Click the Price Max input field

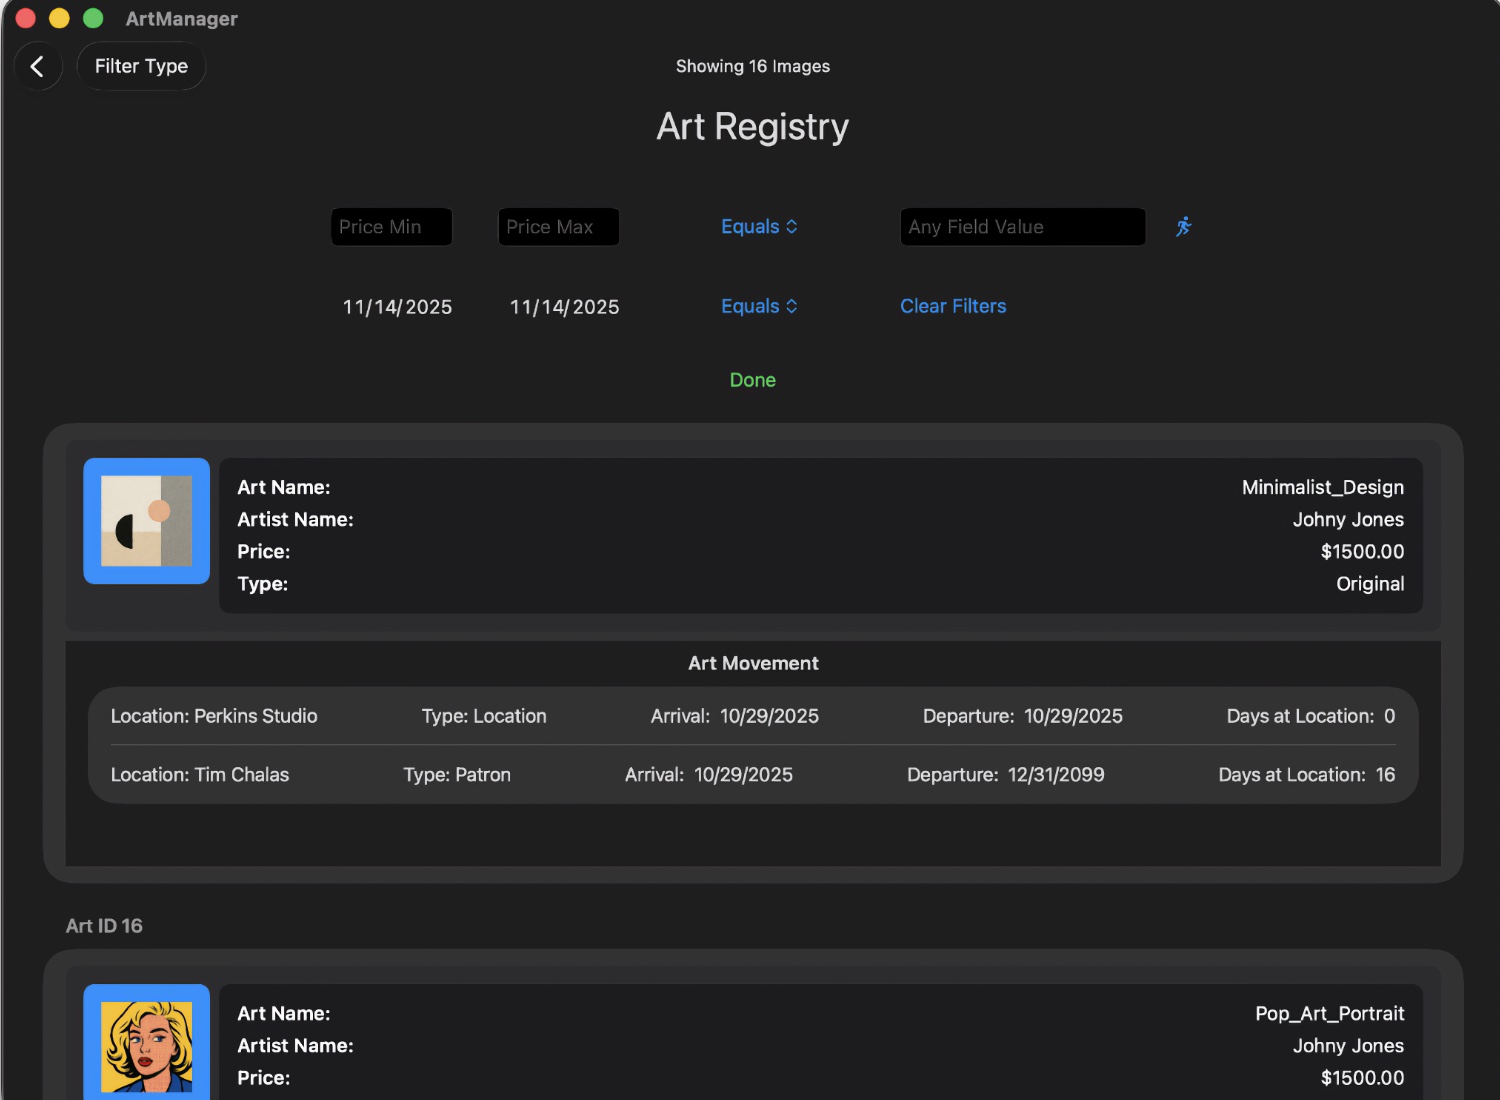point(558,227)
